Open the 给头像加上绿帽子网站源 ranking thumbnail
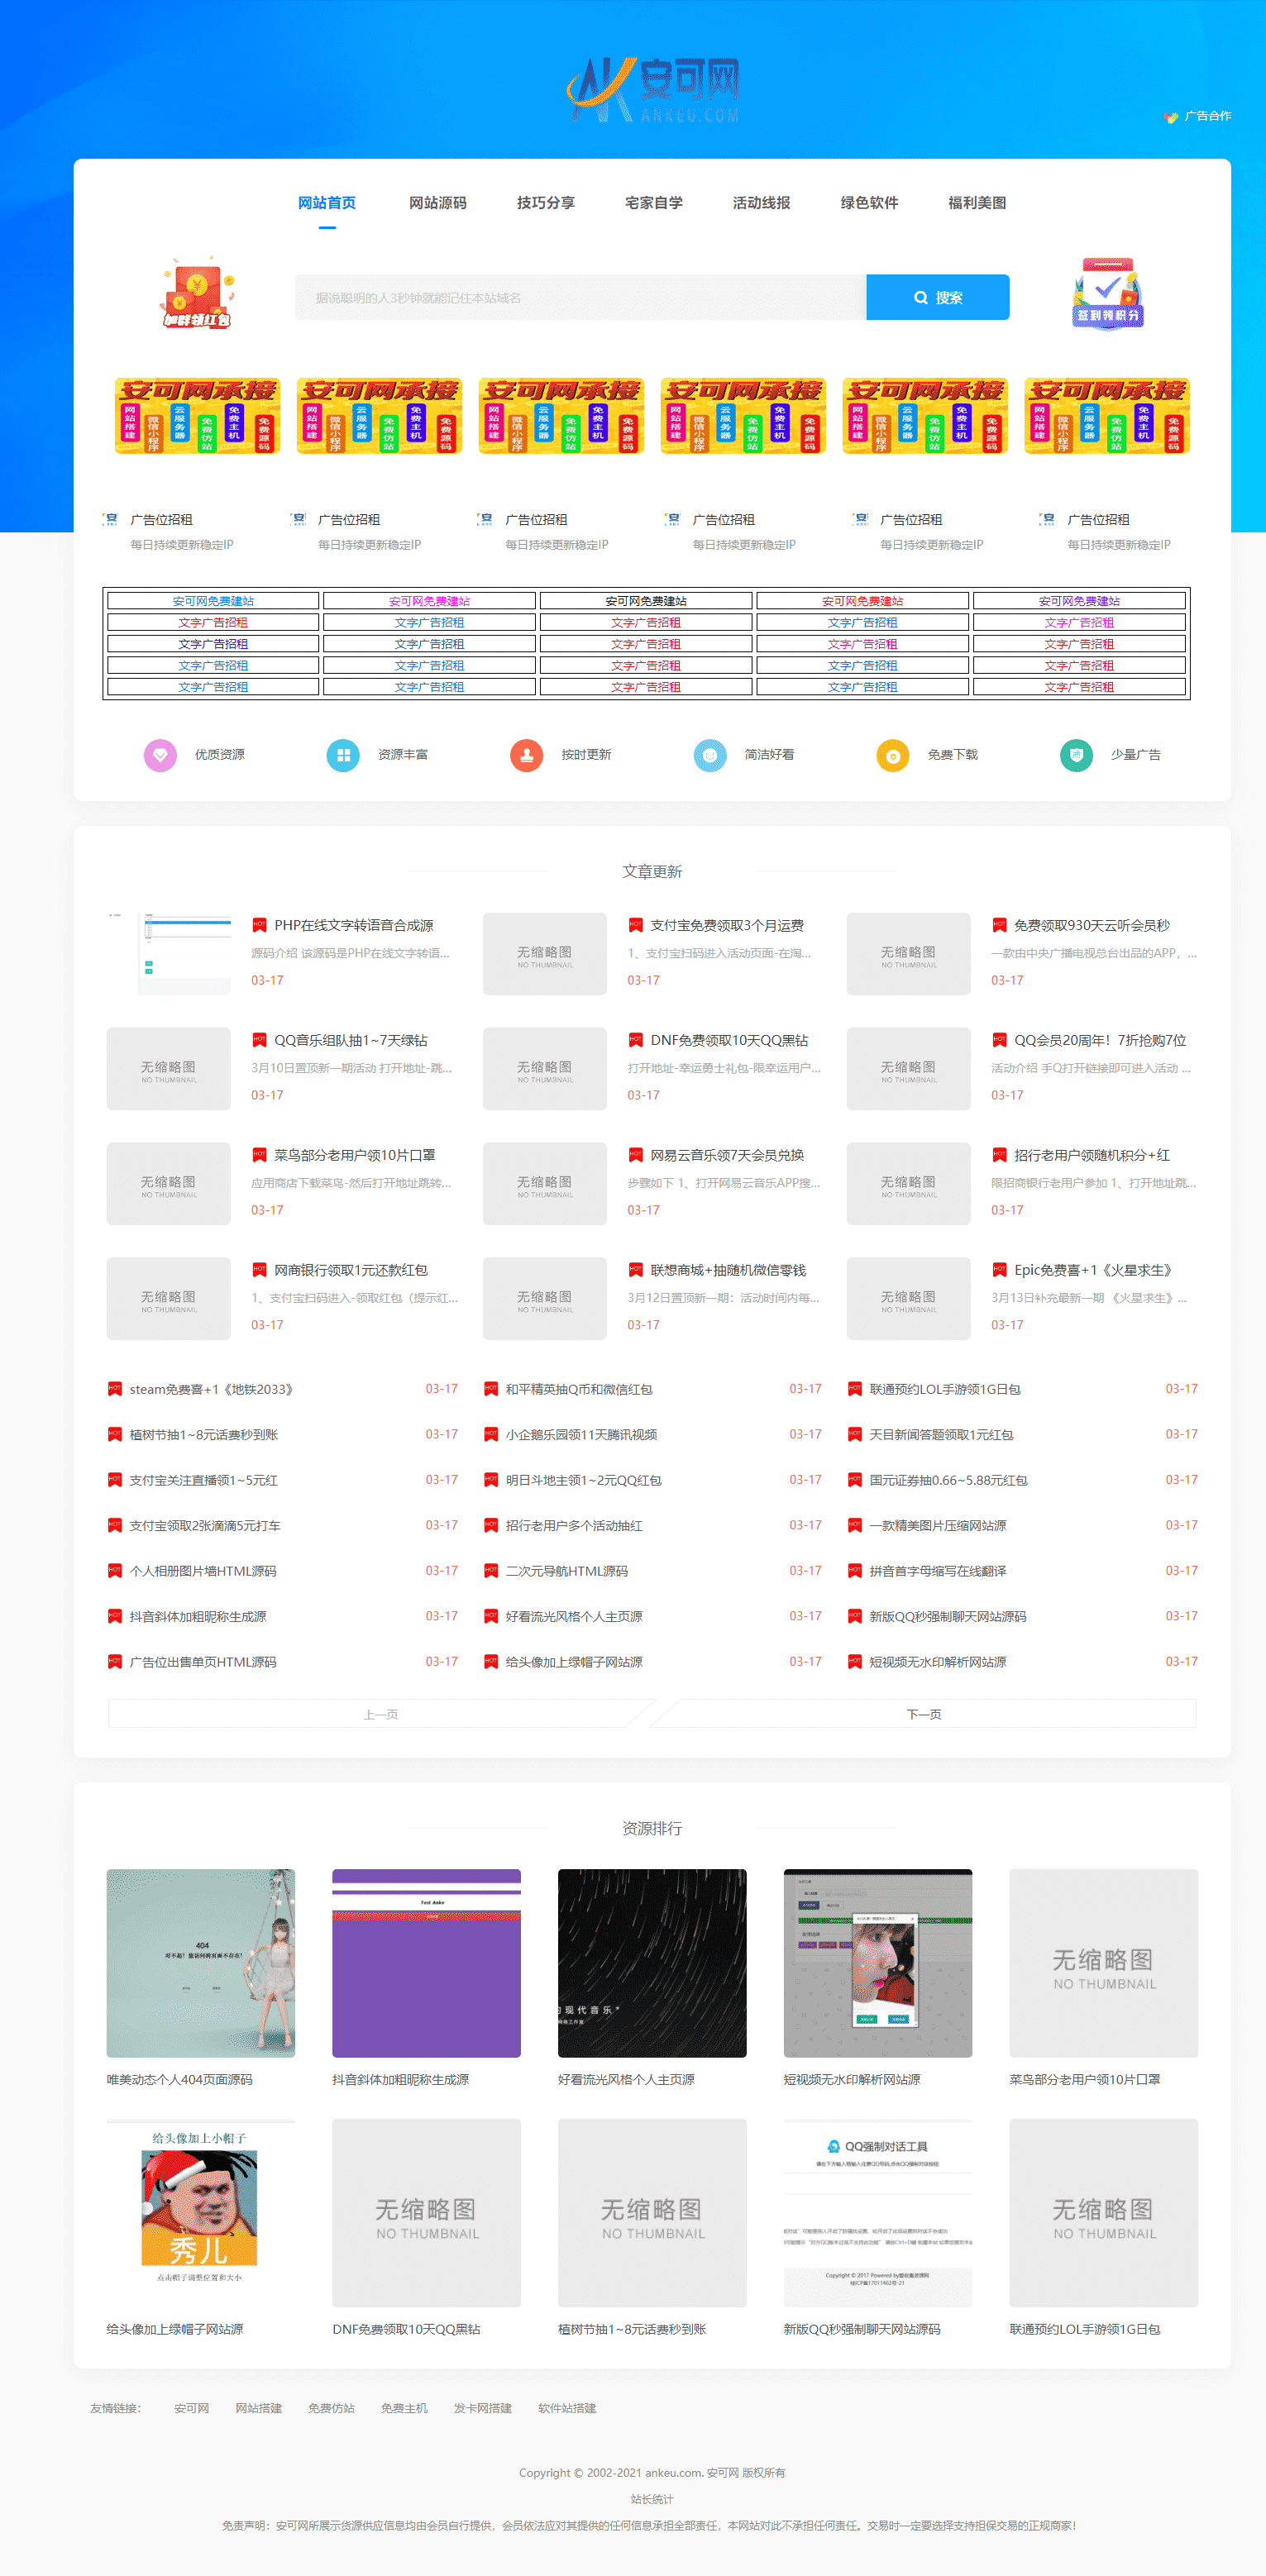The height and width of the screenshot is (2576, 1266). click(201, 2213)
